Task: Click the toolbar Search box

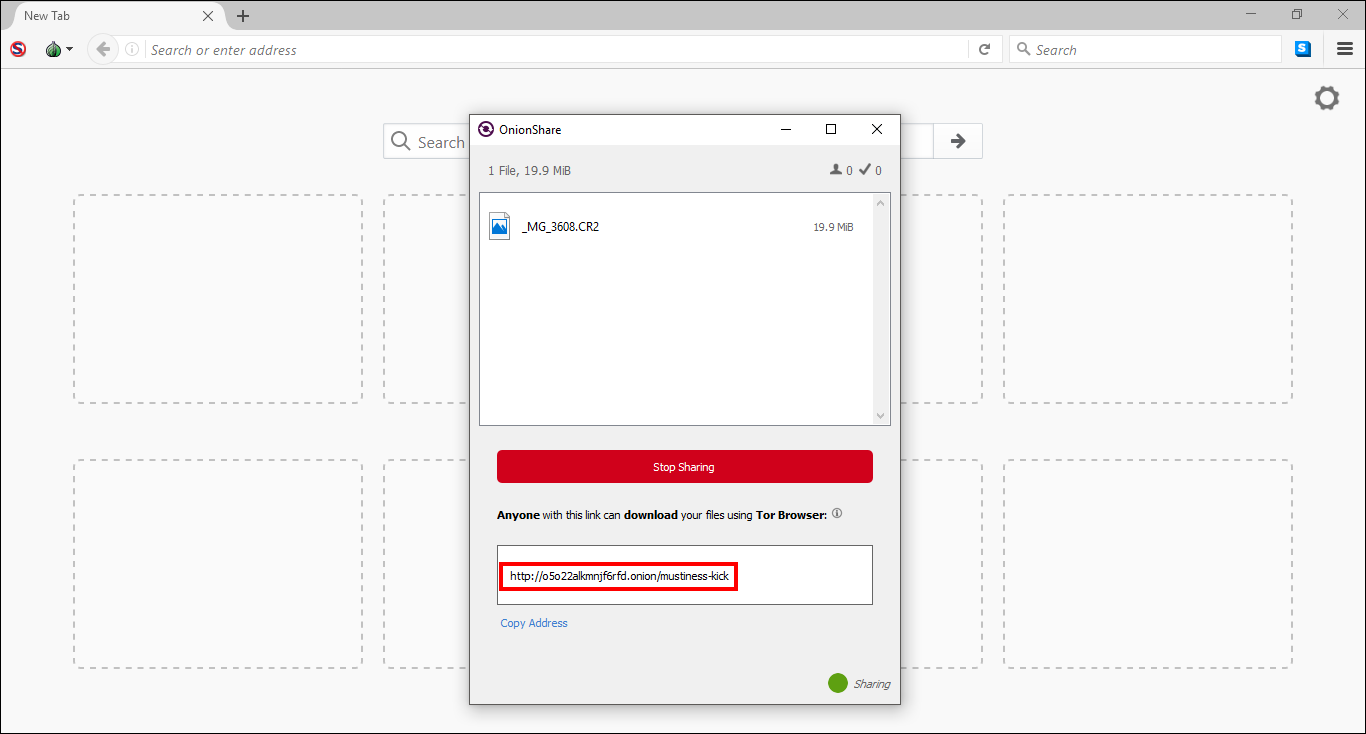Action: click(x=1145, y=50)
